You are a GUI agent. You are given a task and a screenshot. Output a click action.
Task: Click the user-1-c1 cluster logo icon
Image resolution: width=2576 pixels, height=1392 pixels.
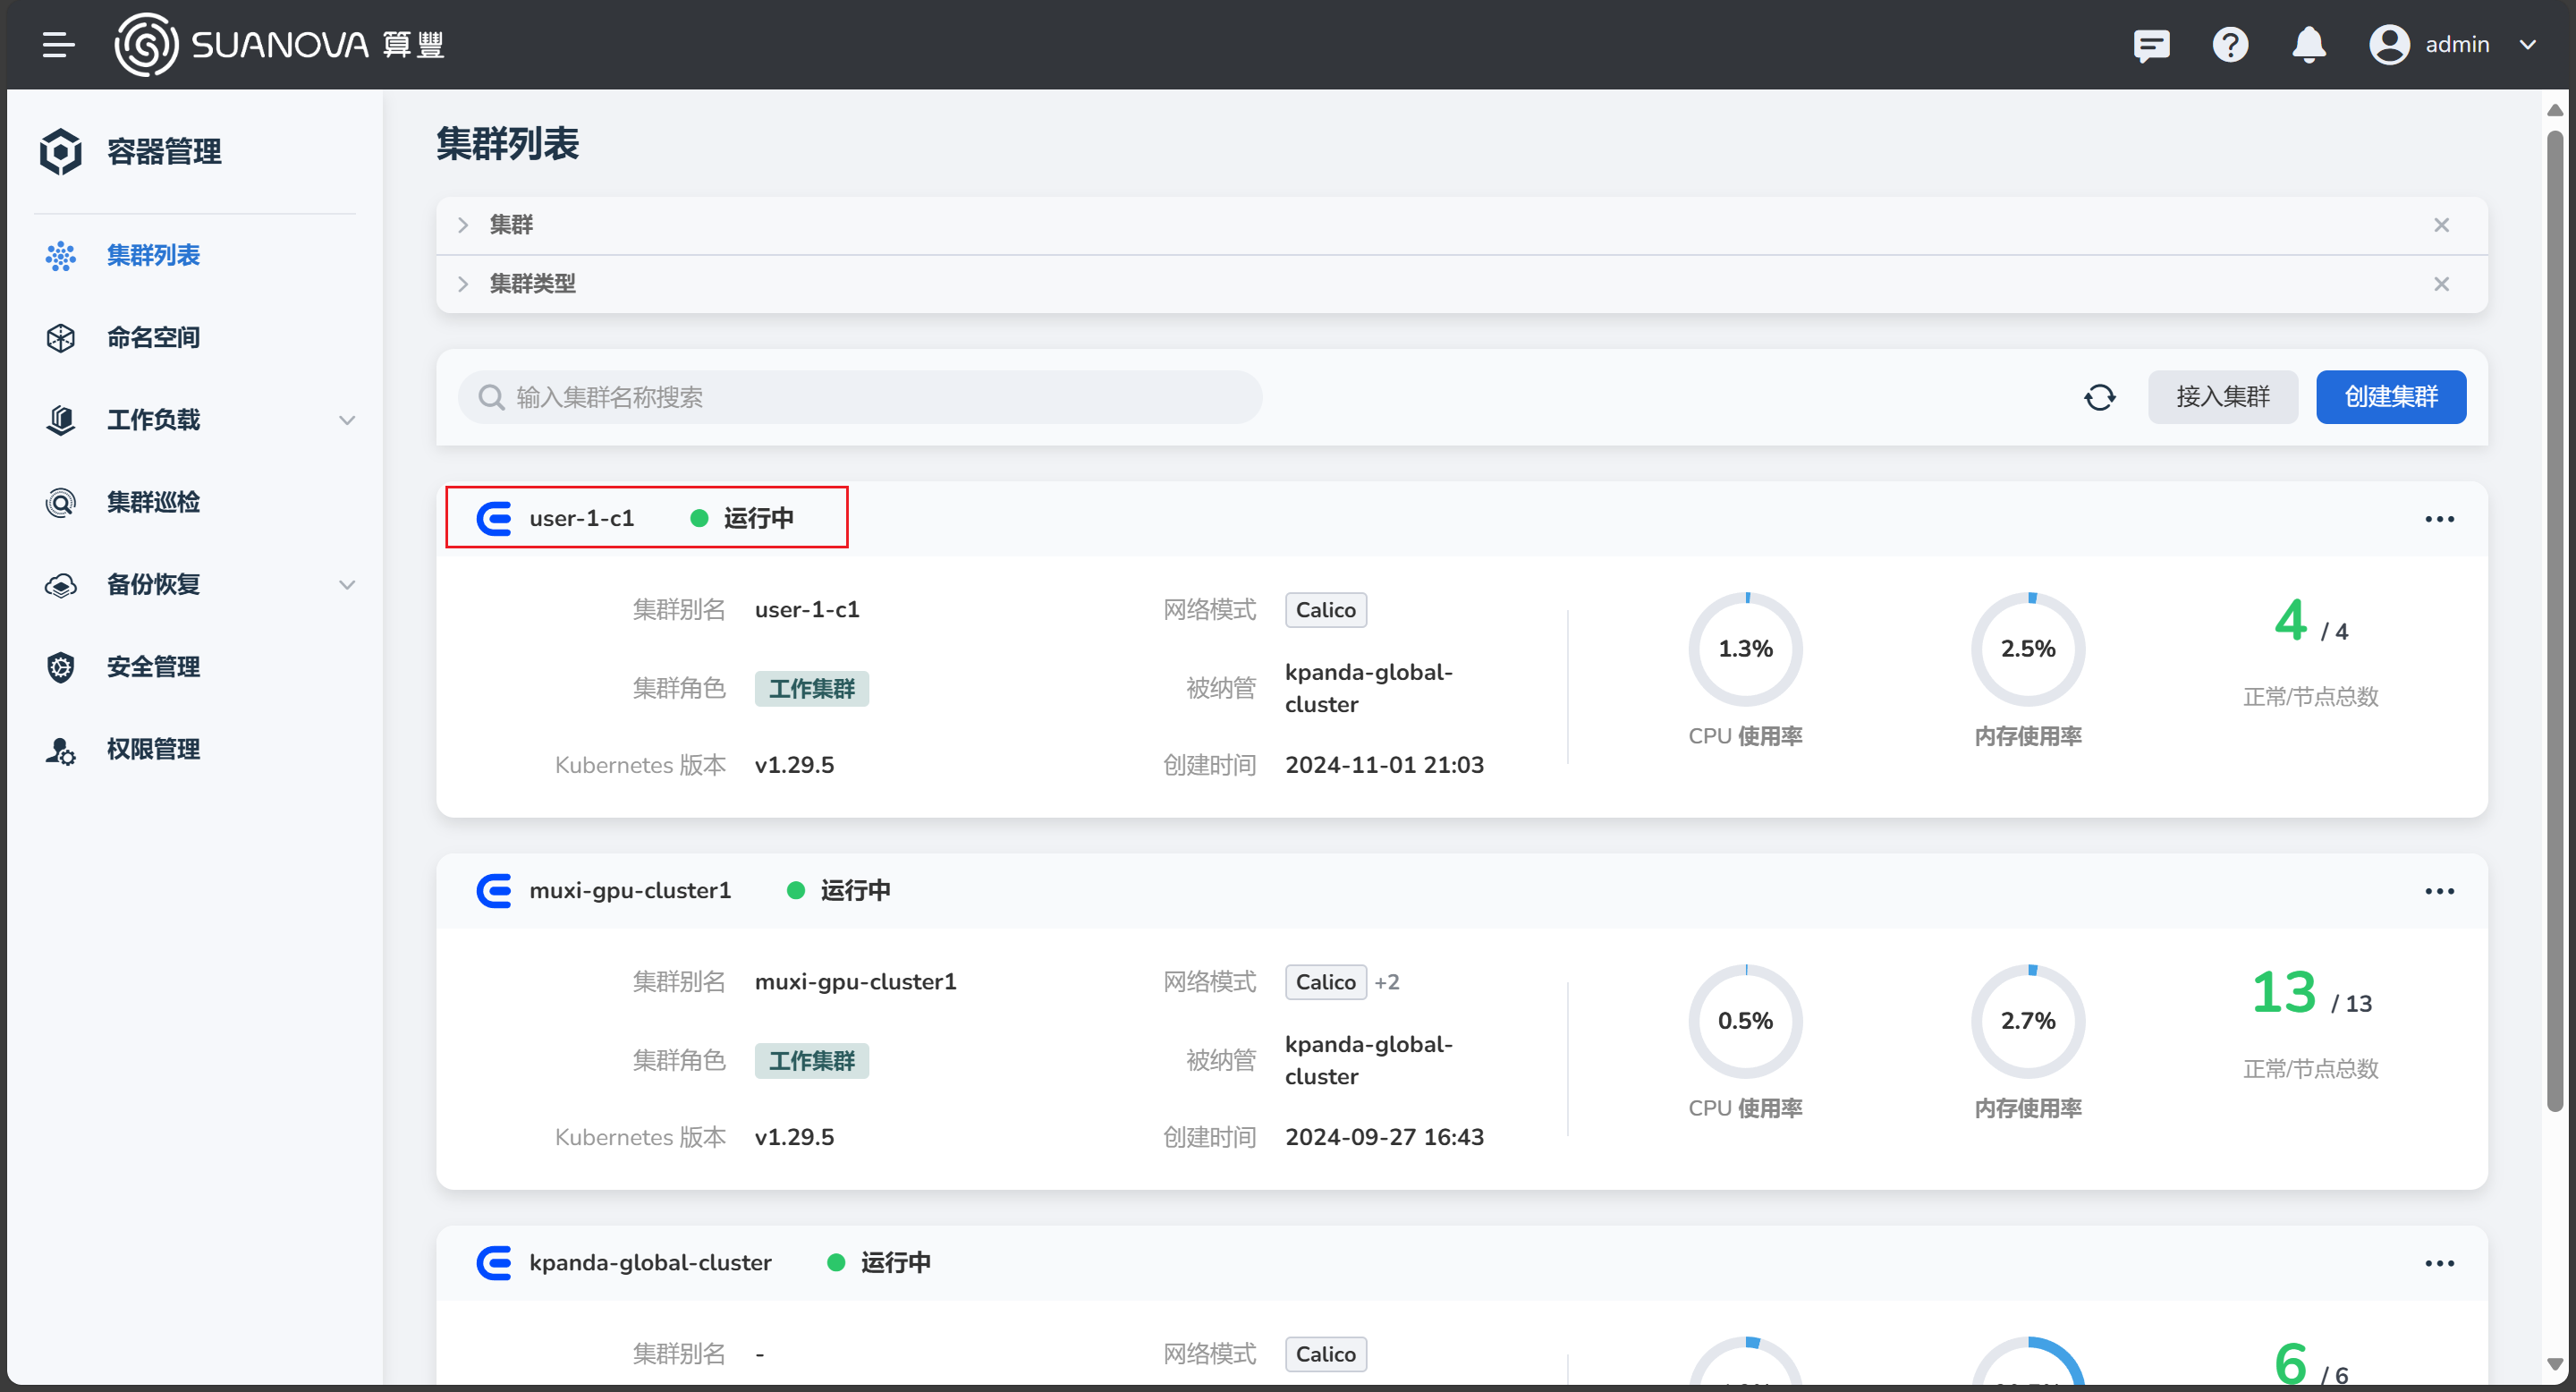(x=494, y=518)
